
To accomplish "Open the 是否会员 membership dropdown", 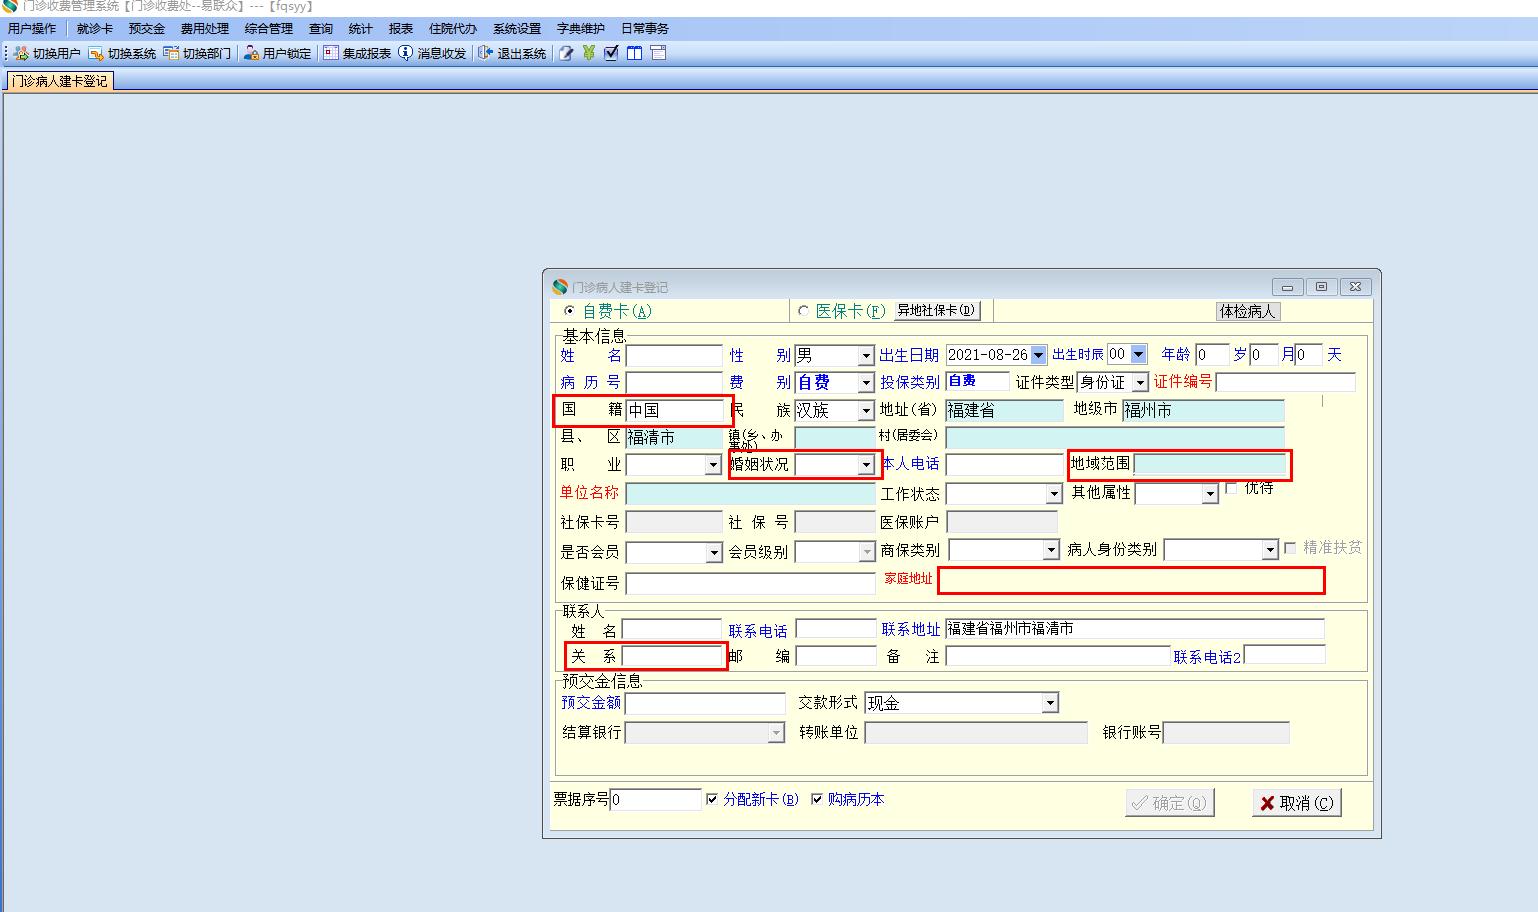I will pyautogui.click(x=713, y=552).
